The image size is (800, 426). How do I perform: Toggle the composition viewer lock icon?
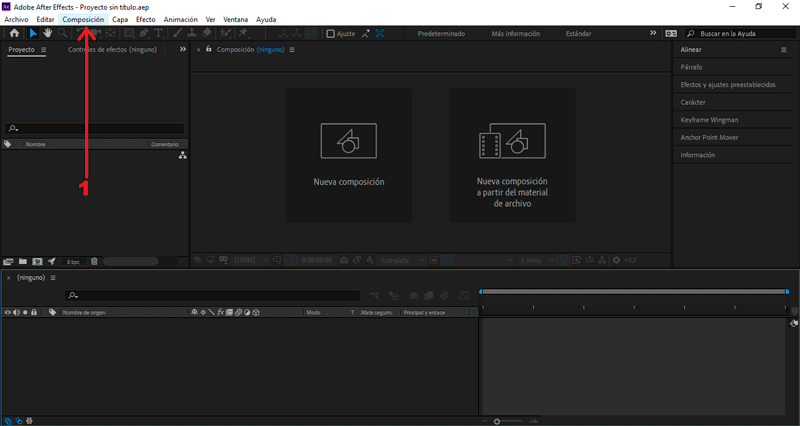coord(209,49)
